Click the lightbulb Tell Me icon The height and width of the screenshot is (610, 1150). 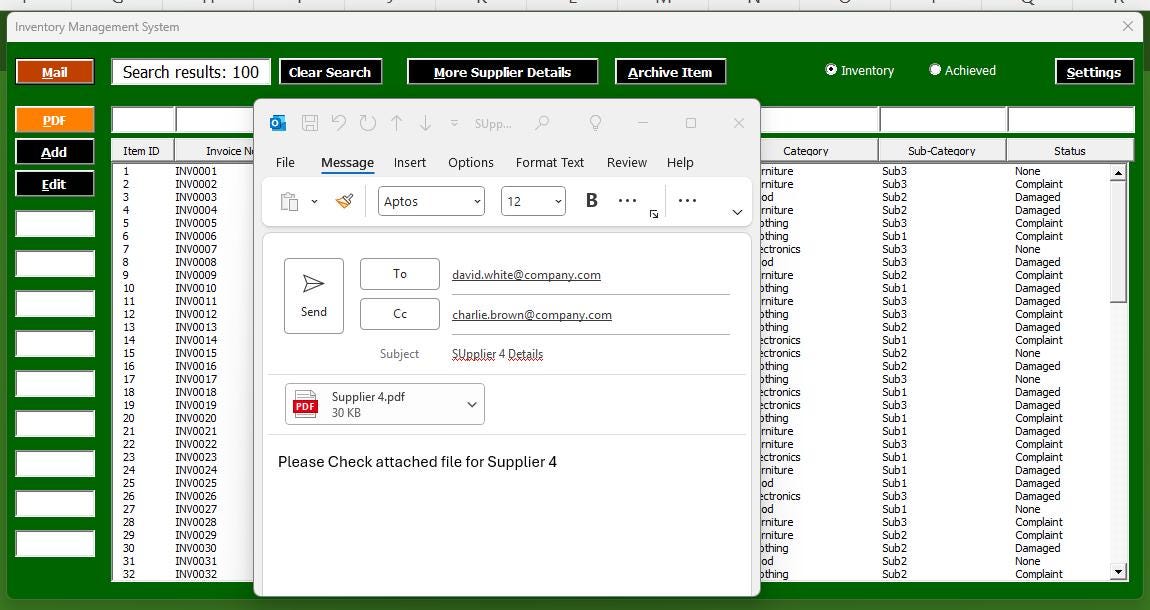595,122
